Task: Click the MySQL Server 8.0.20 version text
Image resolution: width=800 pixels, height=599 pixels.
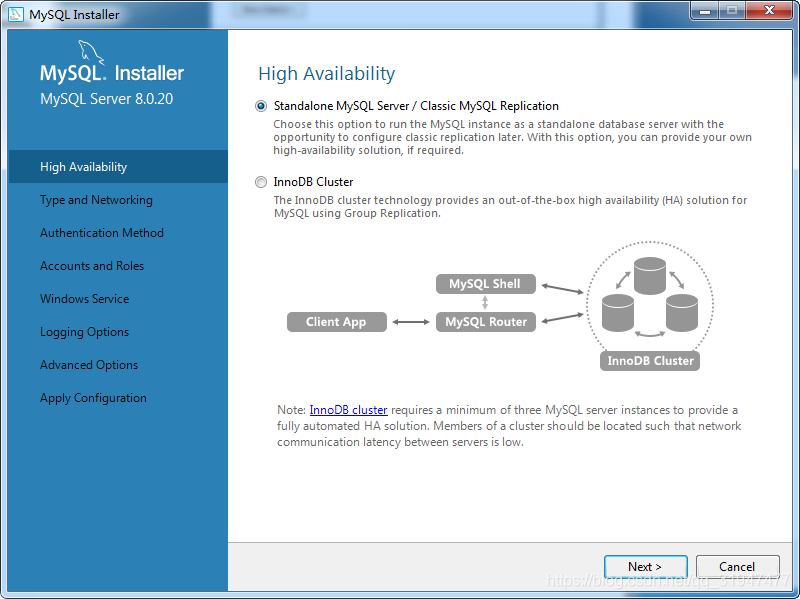Action: point(107,99)
